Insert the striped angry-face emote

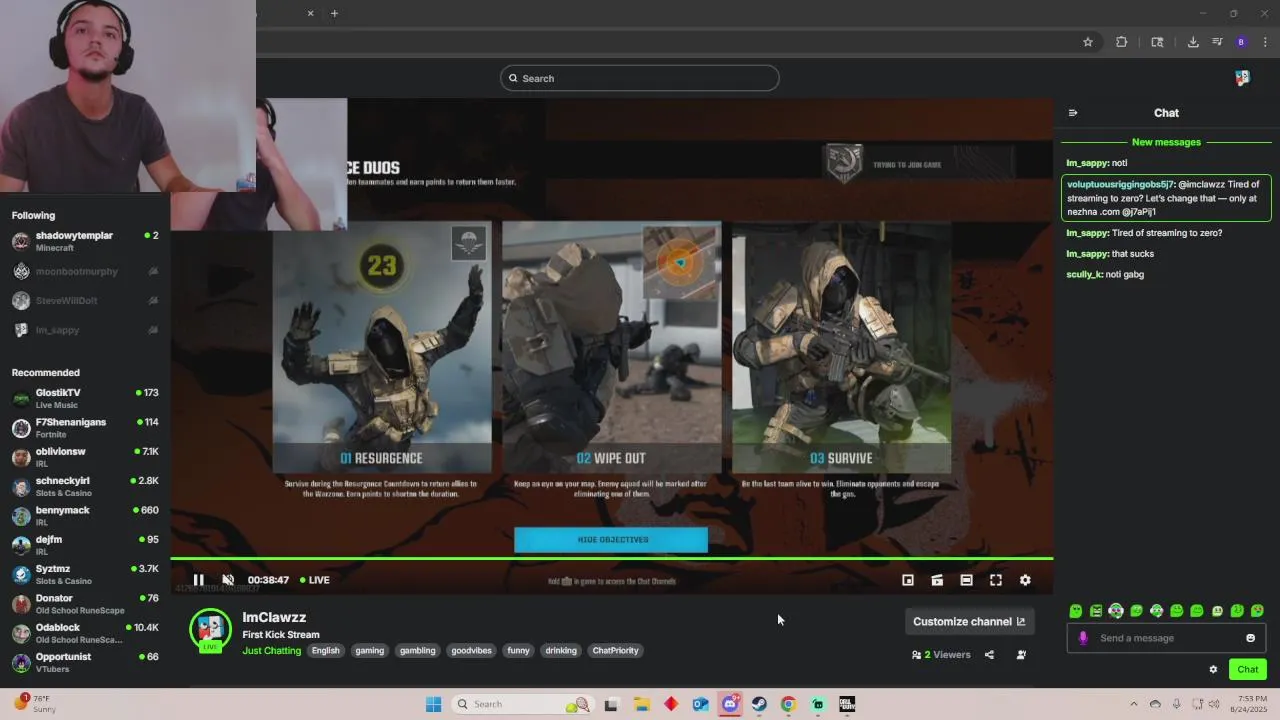tap(1096, 611)
